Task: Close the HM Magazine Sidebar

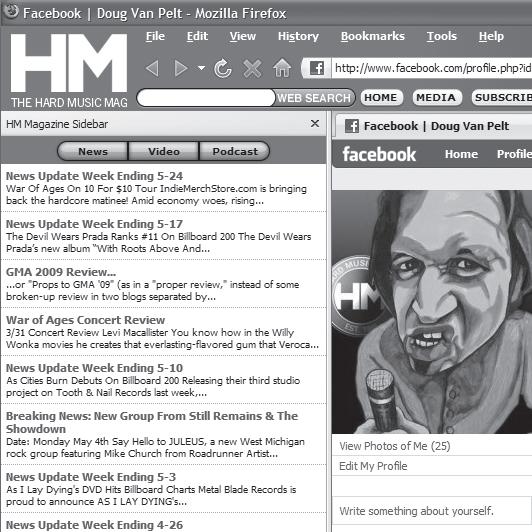Action: tap(315, 124)
